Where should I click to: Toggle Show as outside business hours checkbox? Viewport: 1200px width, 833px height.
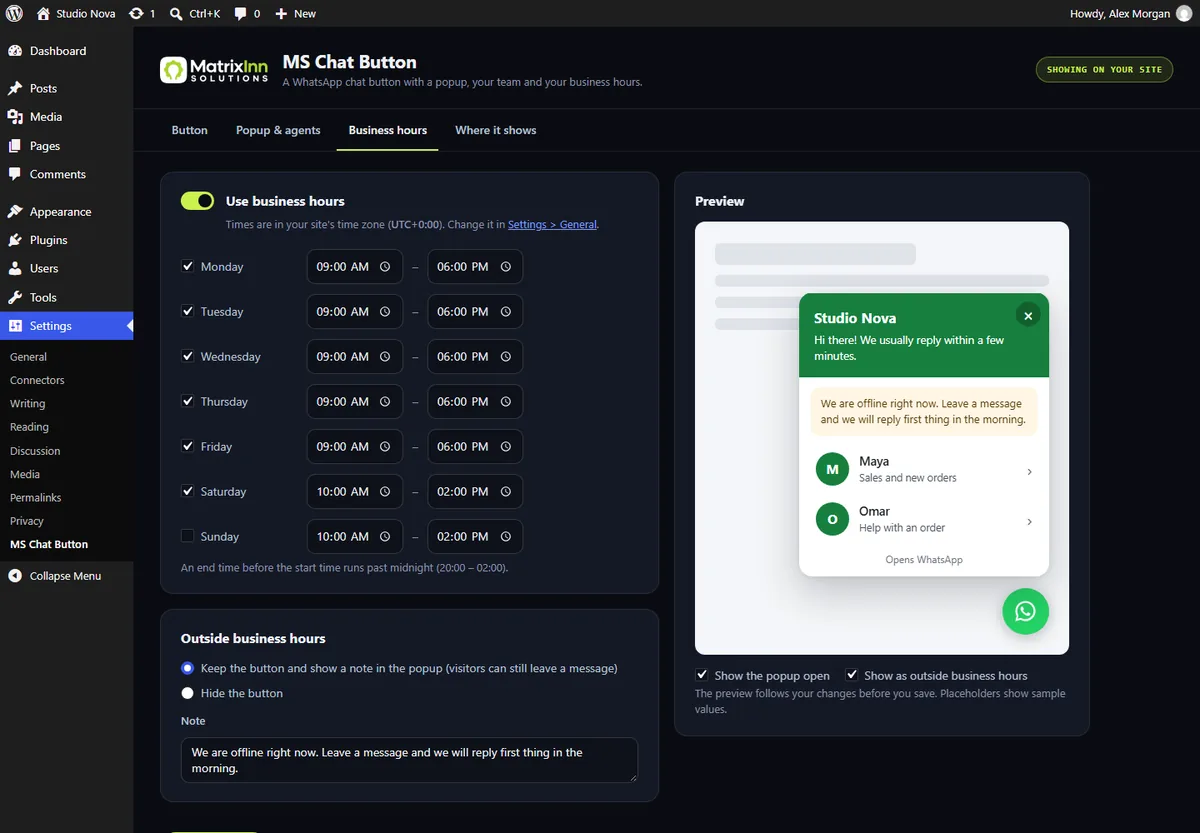852,675
